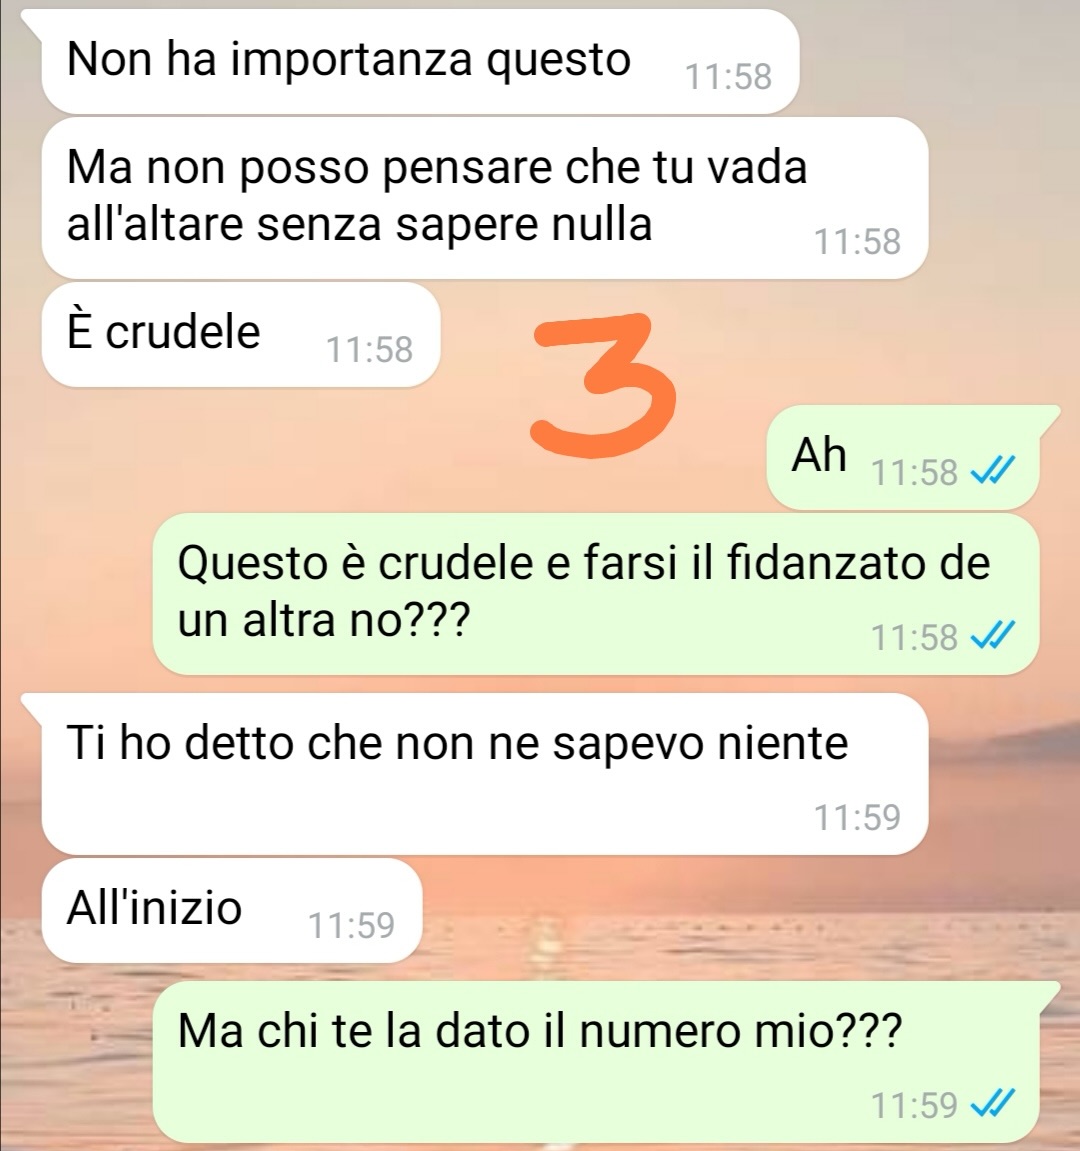Select the 'All'inizio' message bubble
This screenshot has width=1080, height=1151.
click(x=232, y=910)
